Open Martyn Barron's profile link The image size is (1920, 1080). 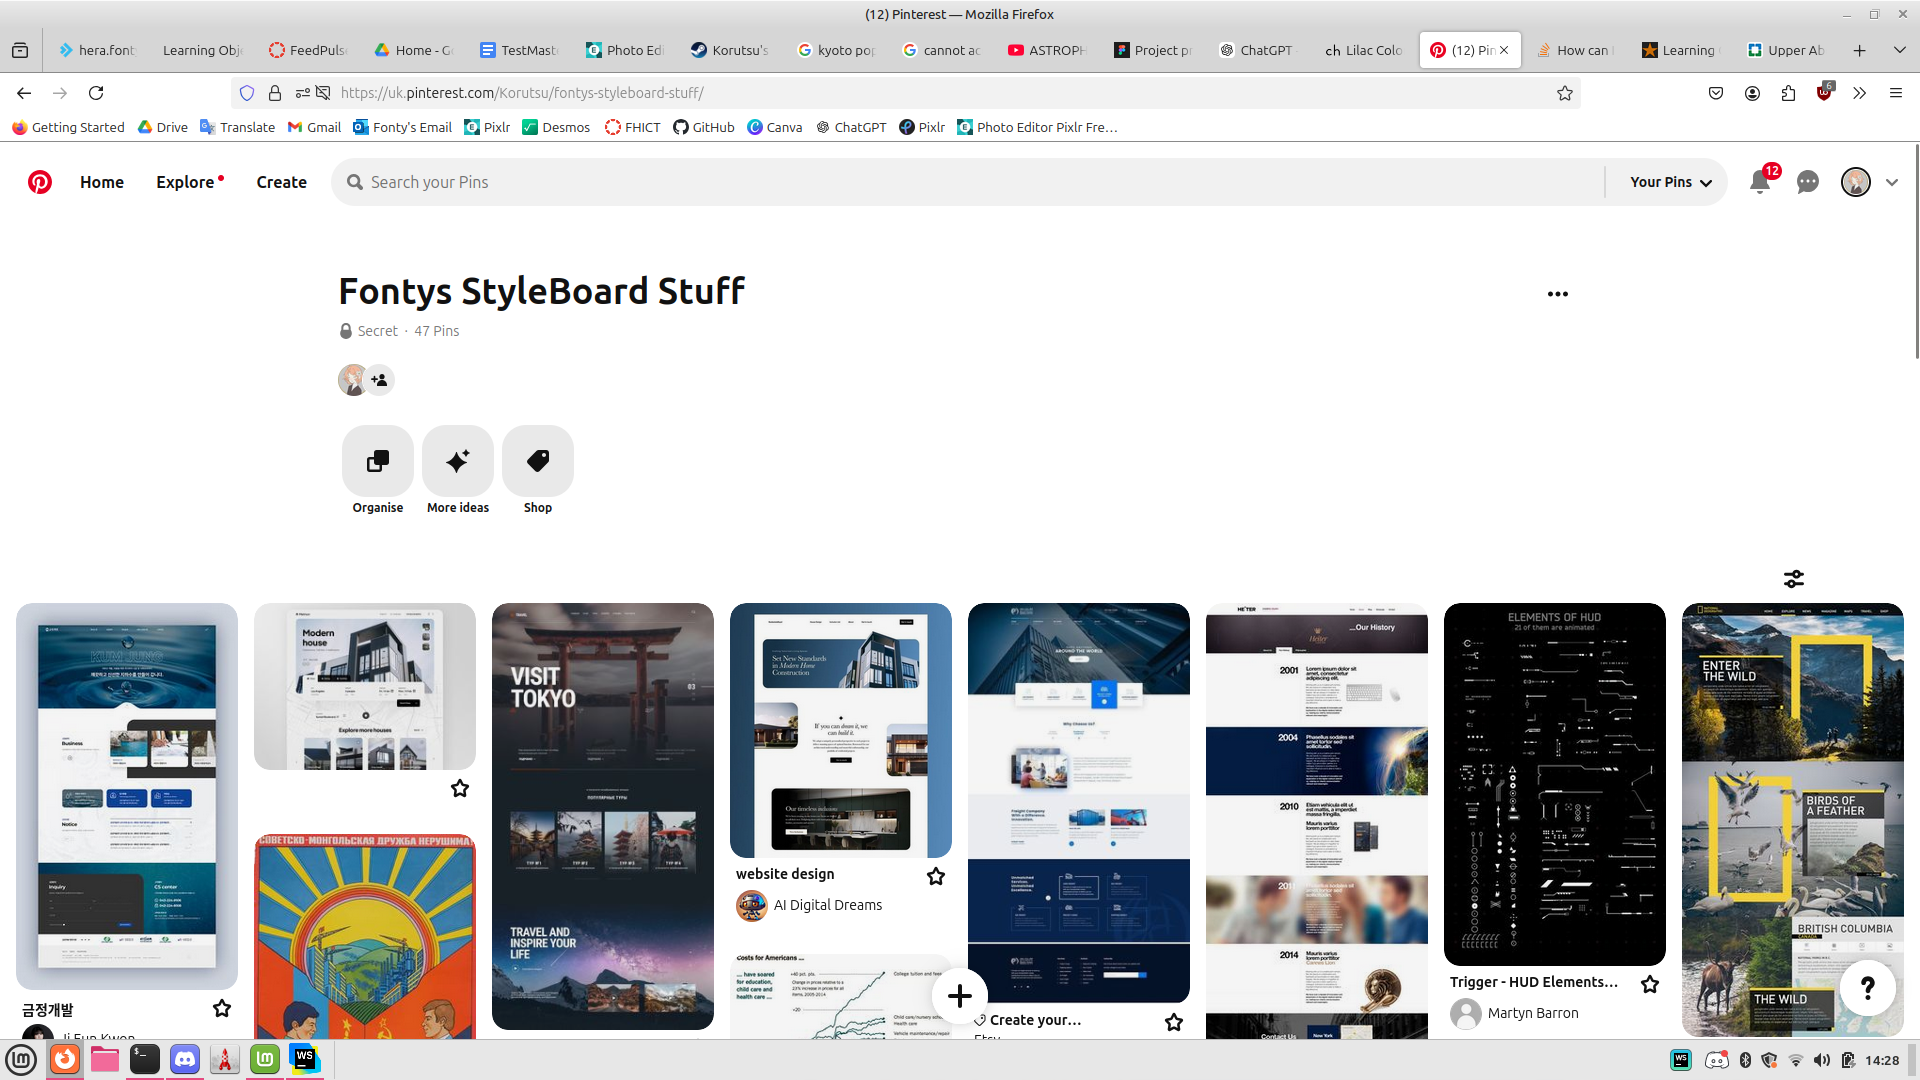[1533, 1013]
